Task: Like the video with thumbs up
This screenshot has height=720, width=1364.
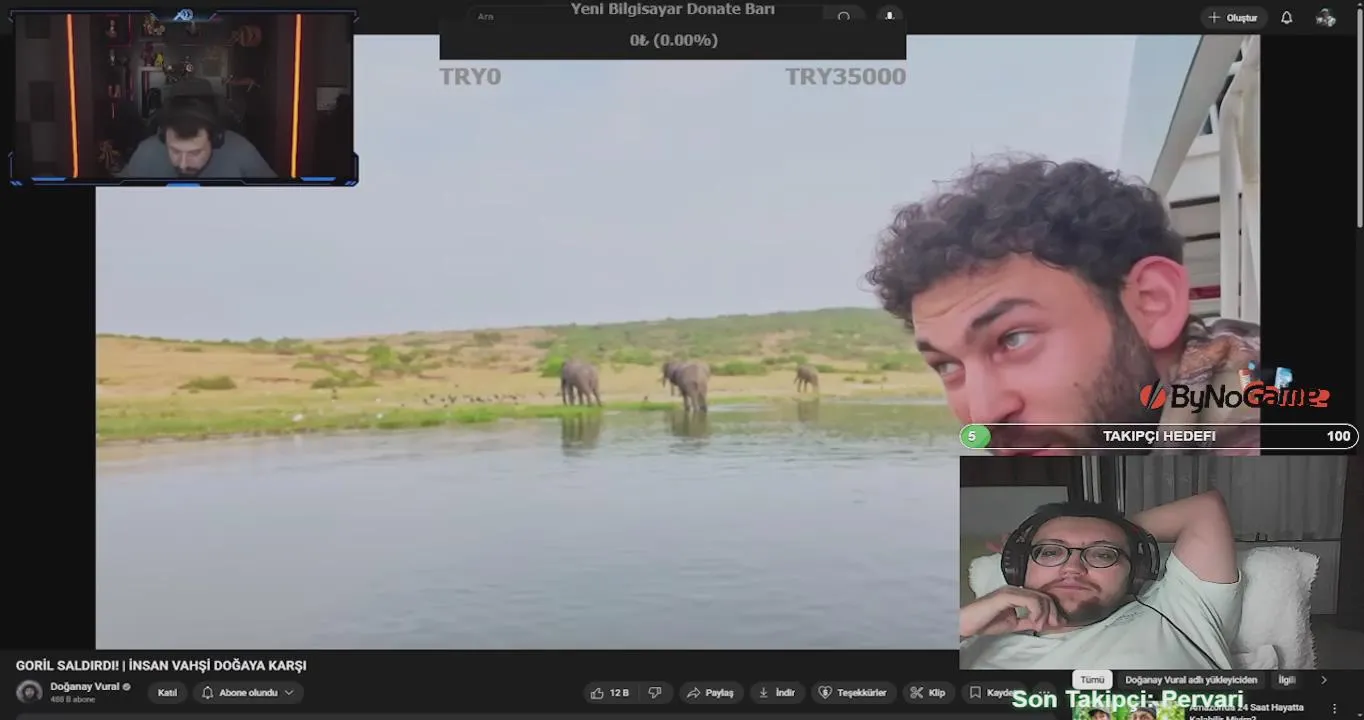Action: pyautogui.click(x=611, y=693)
